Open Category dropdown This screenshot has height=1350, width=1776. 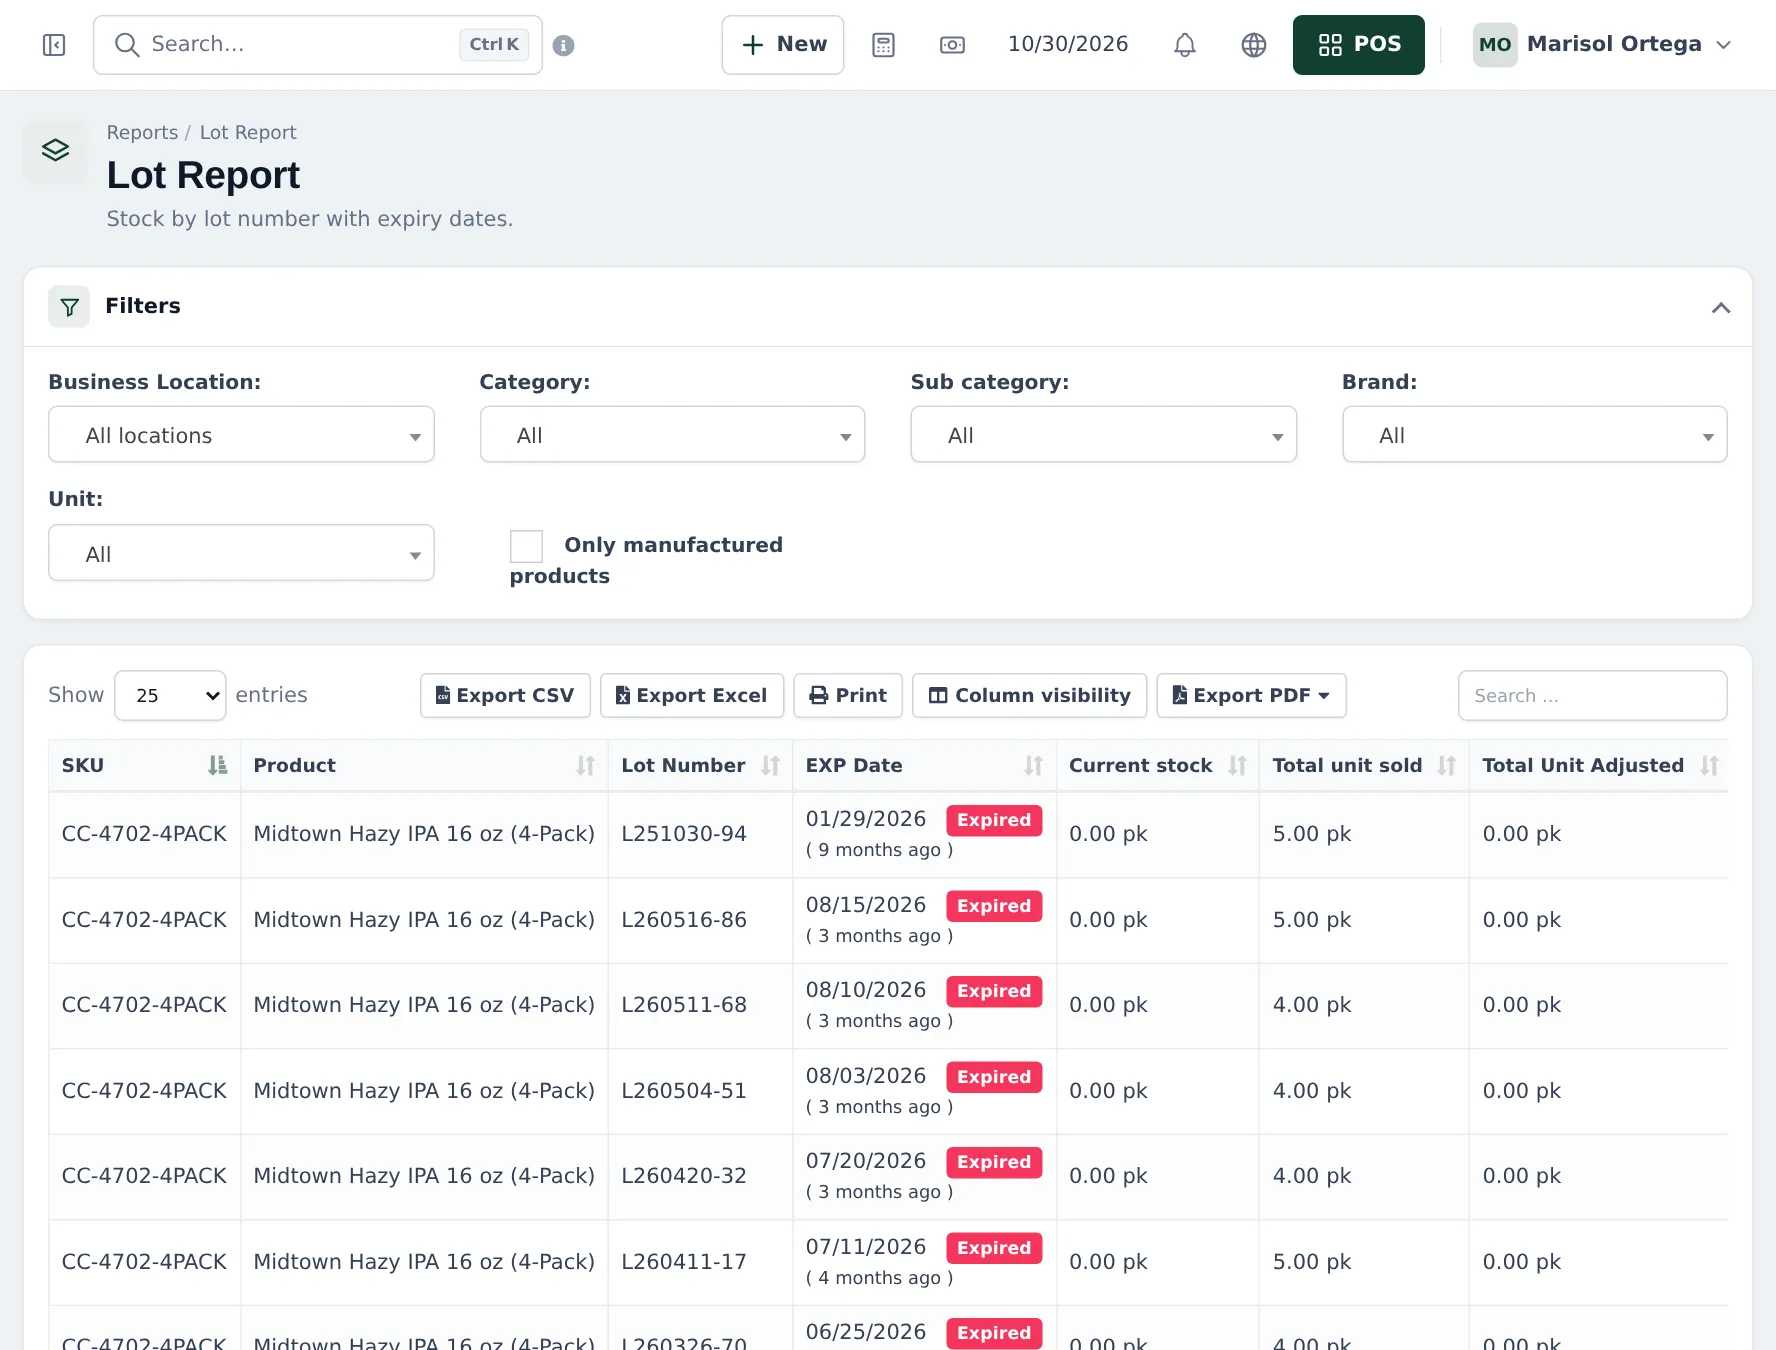click(672, 435)
